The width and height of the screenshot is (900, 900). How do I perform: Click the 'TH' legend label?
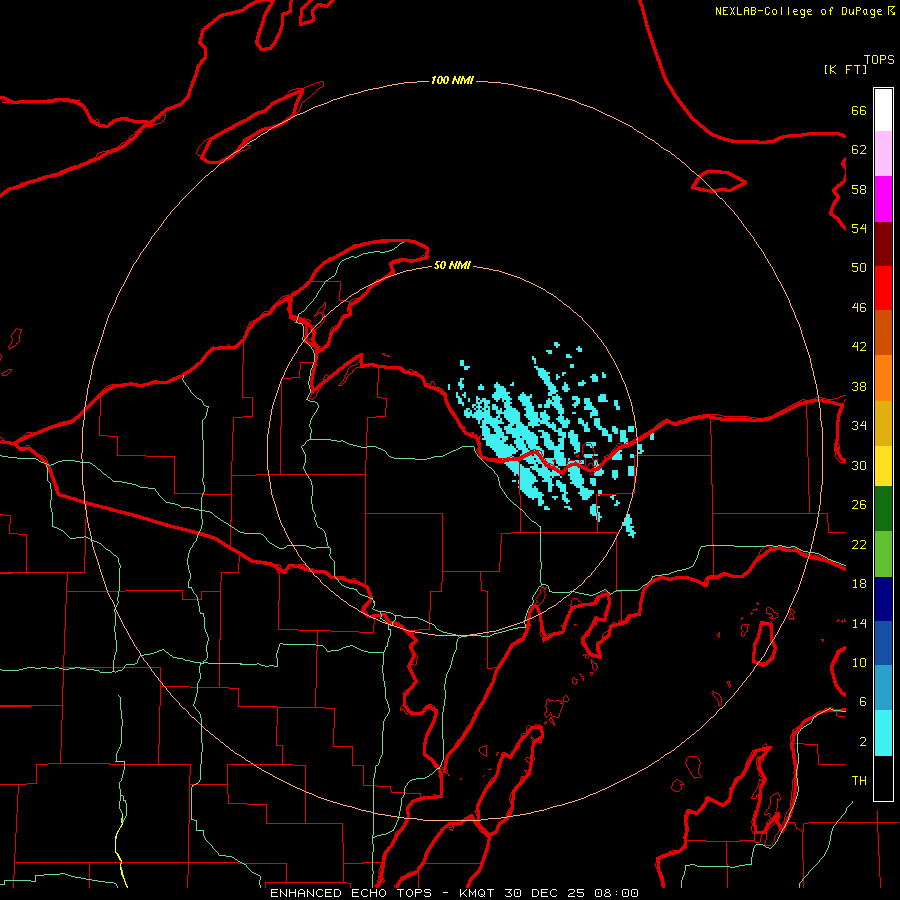pos(859,781)
